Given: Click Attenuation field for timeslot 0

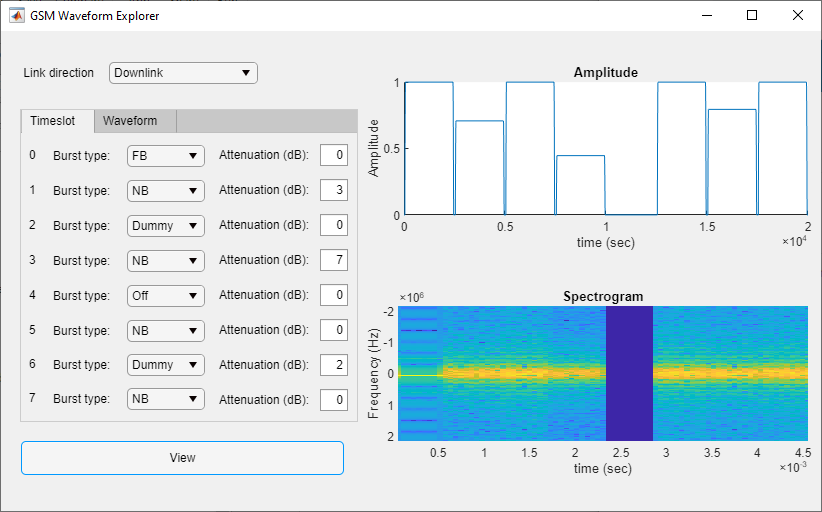Looking at the screenshot, I should click(x=334, y=155).
